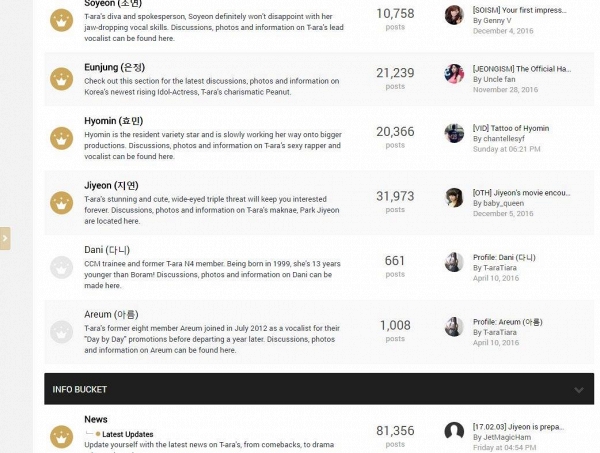This screenshot has height=453, width=600.
Task: Open the Latest Updates subforum
Action: [127, 434]
